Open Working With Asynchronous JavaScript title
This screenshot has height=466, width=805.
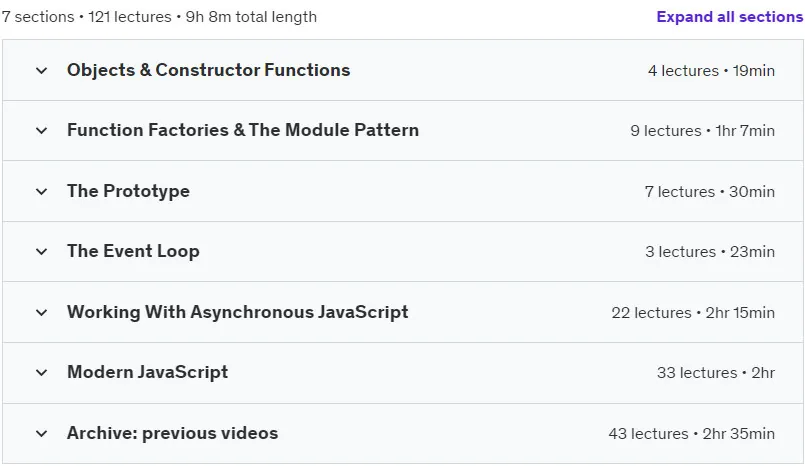[238, 313]
